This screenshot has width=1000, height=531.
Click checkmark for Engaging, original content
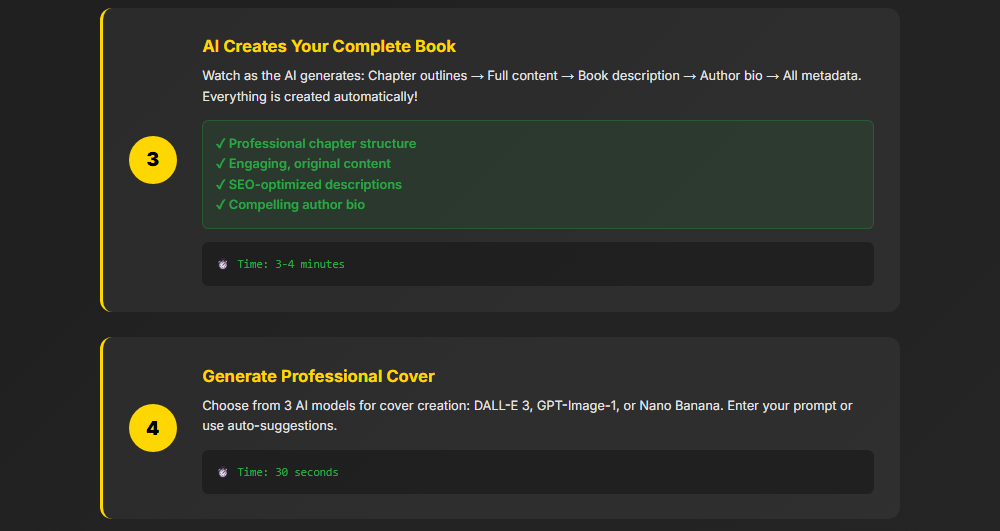[220, 164]
